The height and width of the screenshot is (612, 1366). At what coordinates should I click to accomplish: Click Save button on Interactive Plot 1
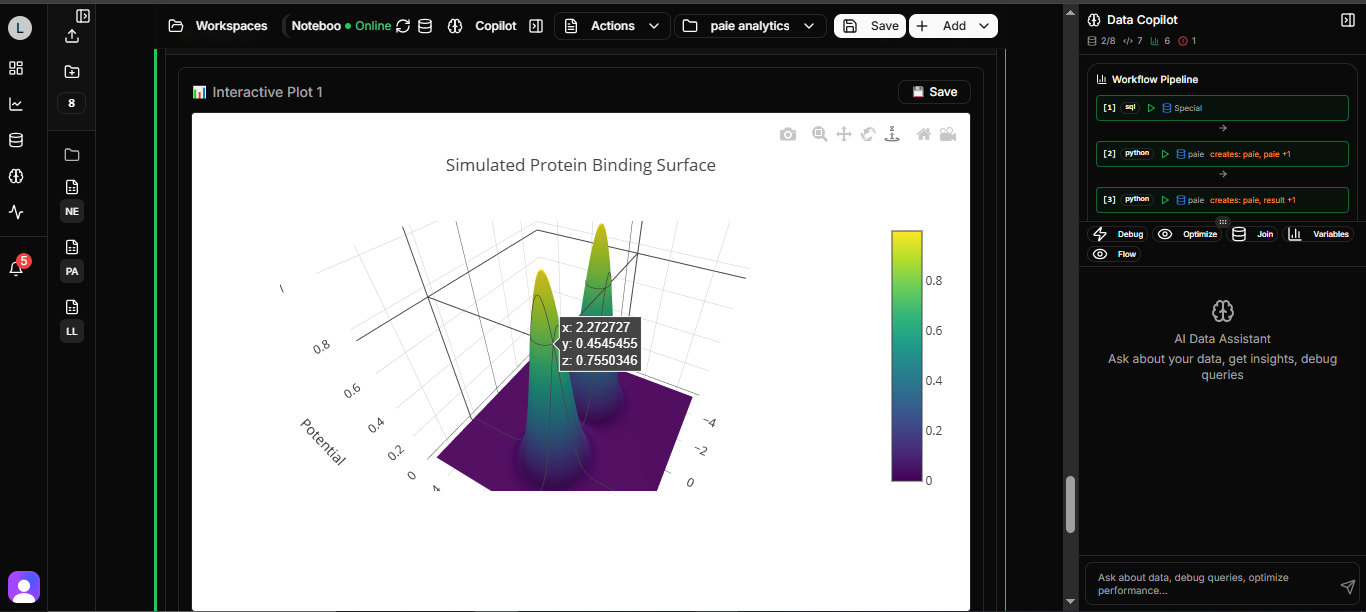coord(934,92)
